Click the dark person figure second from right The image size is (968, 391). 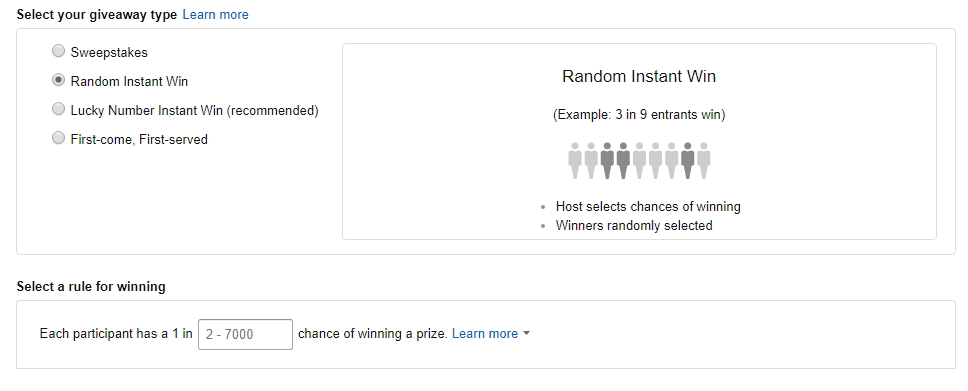pos(687,161)
